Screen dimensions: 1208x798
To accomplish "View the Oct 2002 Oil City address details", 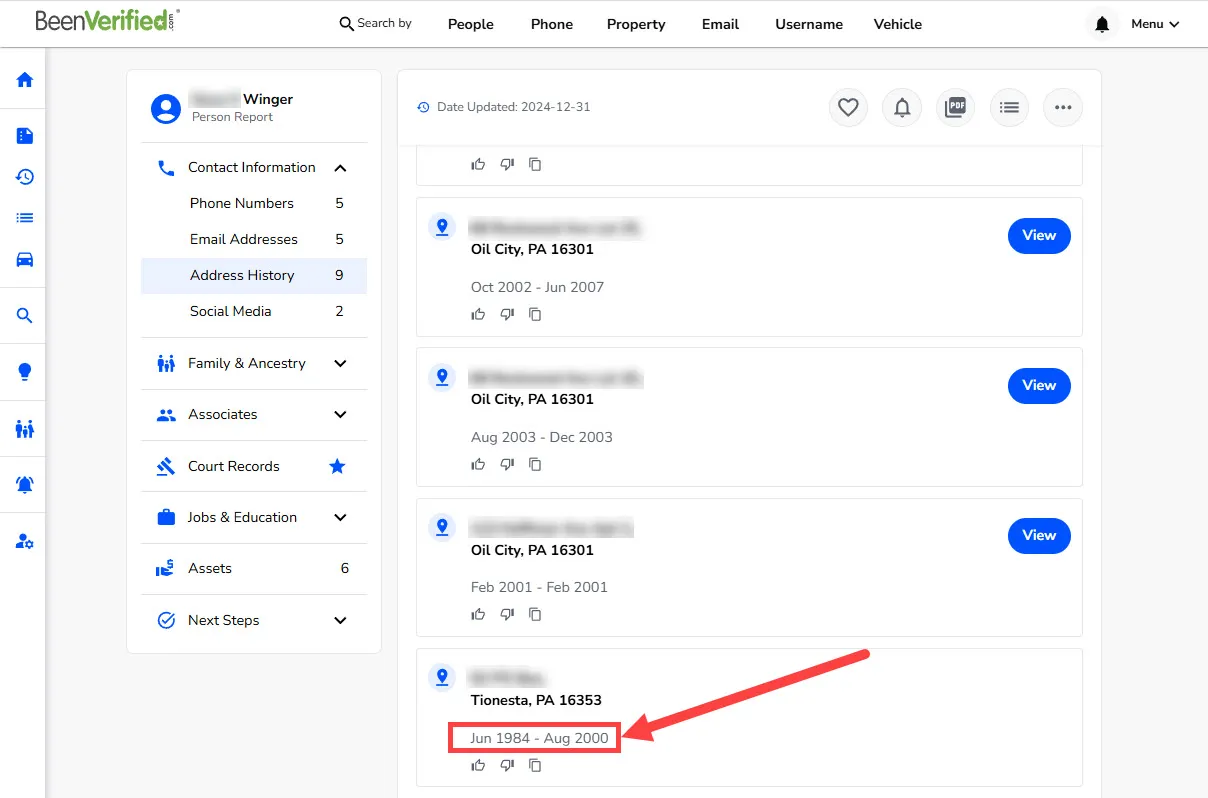I will (1038, 235).
